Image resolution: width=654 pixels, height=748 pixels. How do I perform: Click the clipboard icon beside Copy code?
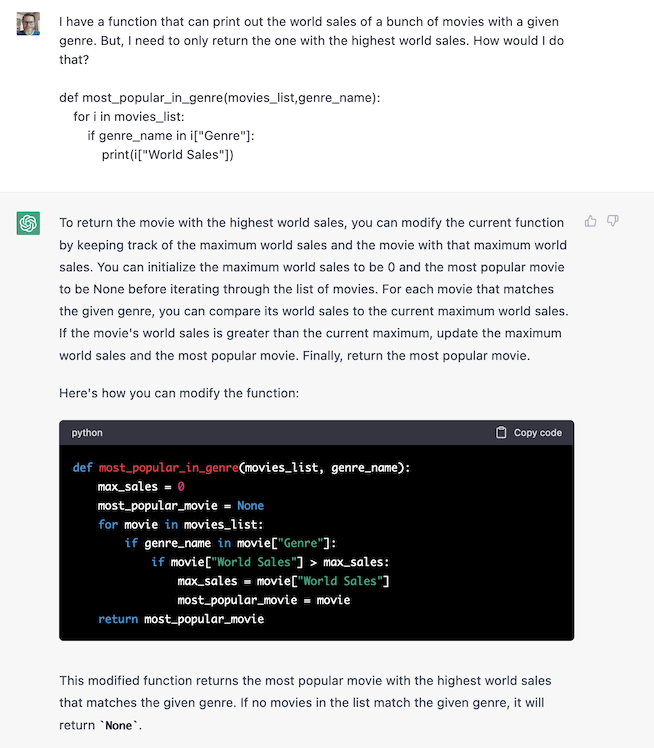(x=502, y=433)
